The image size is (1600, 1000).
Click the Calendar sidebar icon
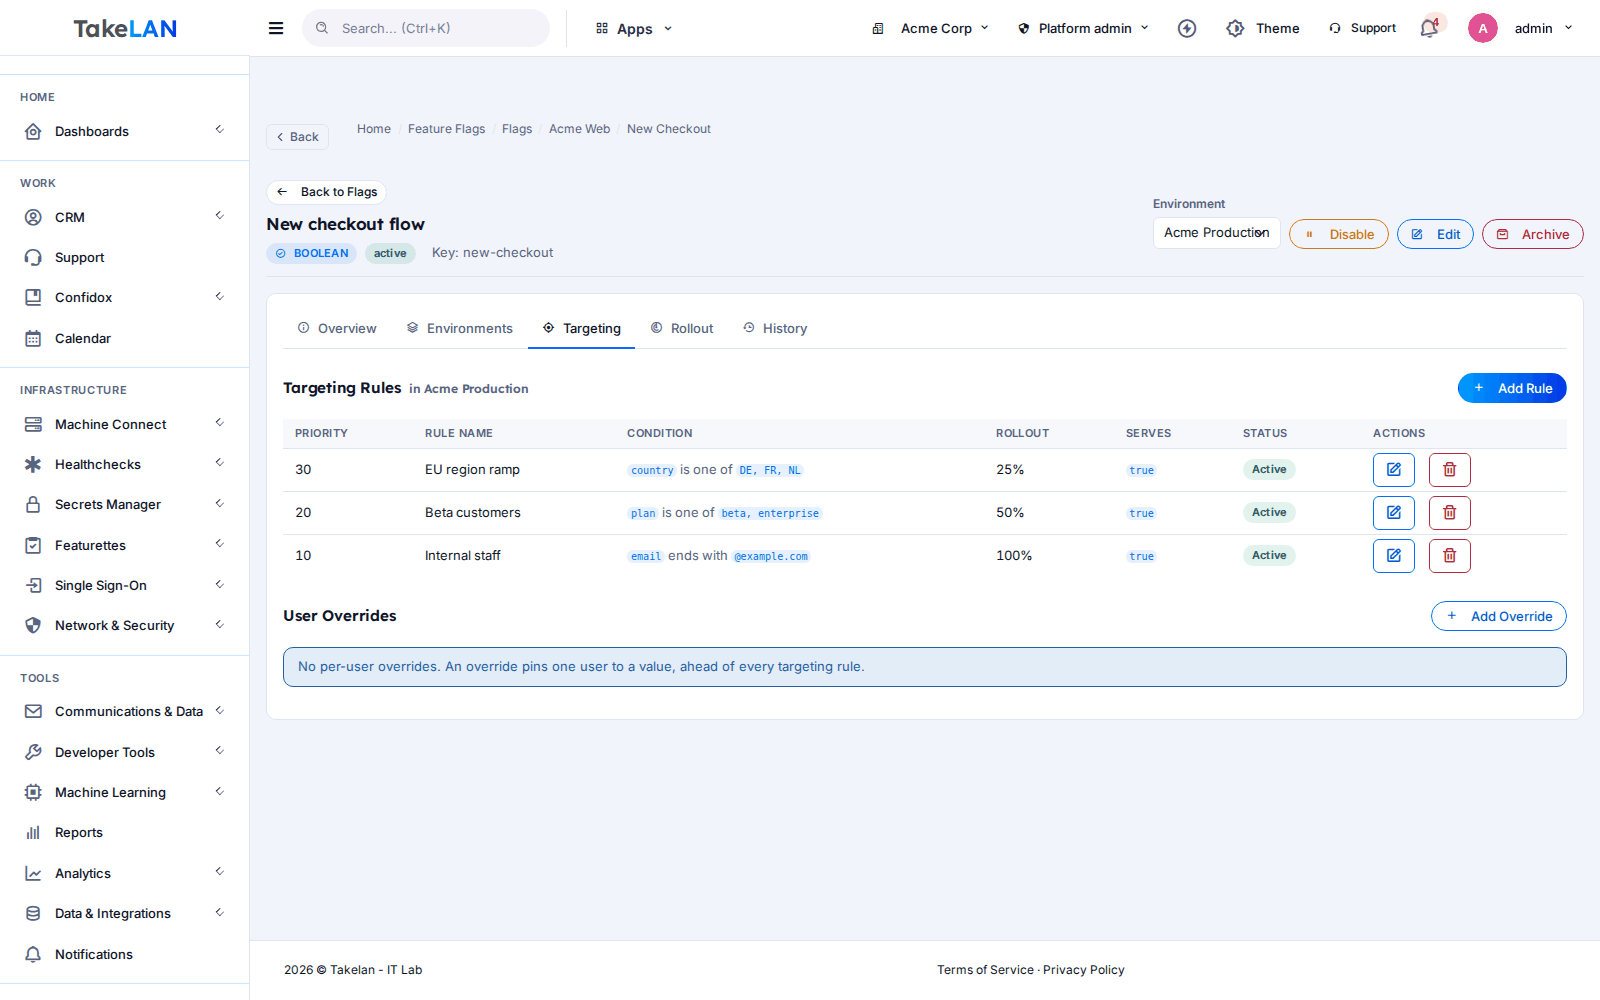coord(33,338)
